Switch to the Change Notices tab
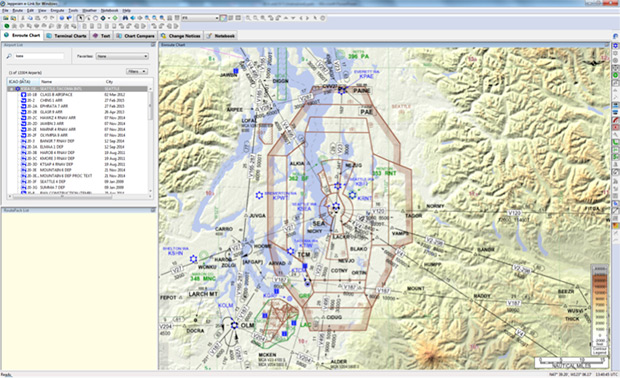Screen dimensions: 620x378 [x=180, y=36]
